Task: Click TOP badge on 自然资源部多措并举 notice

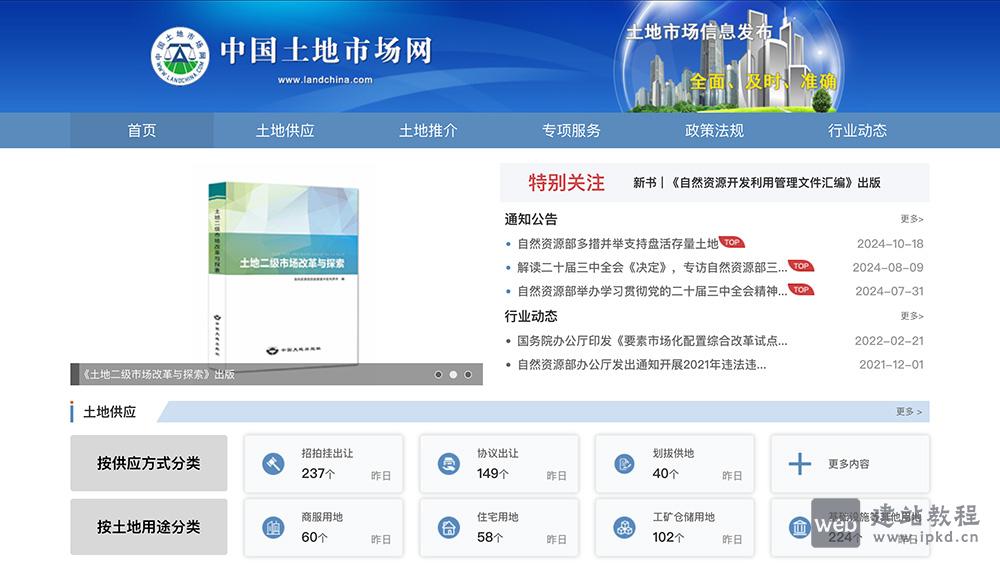Action: tap(732, 242)
